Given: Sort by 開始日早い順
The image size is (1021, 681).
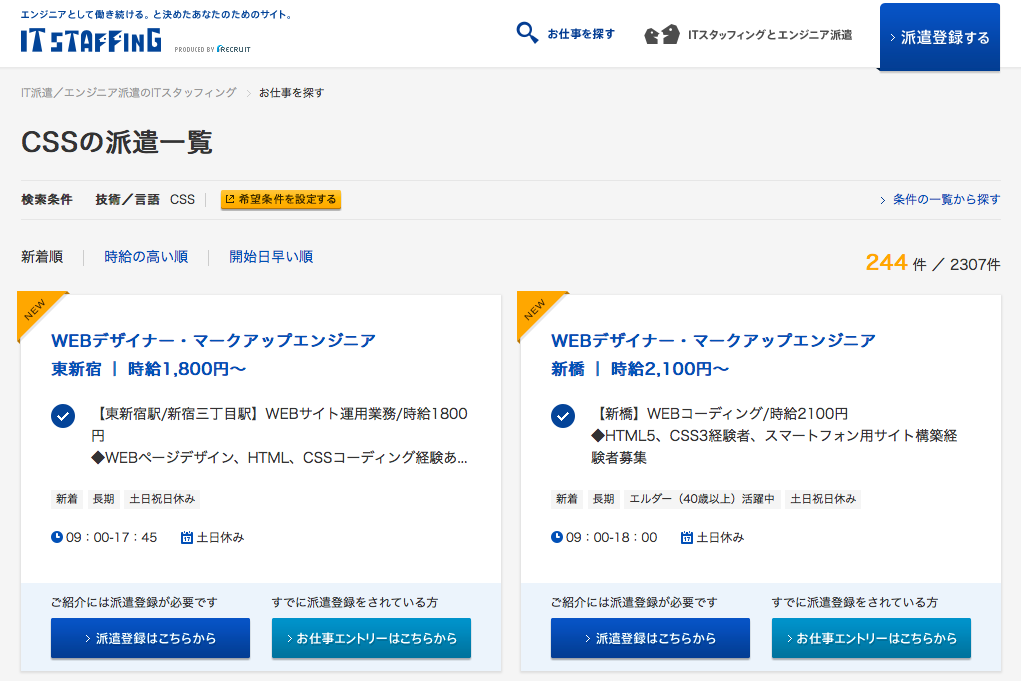Looking at the screenshot, I should click(x=271, y=257).
